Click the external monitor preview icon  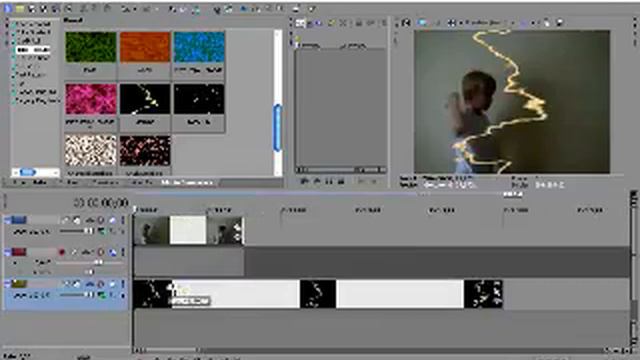(x=422, y=23)
